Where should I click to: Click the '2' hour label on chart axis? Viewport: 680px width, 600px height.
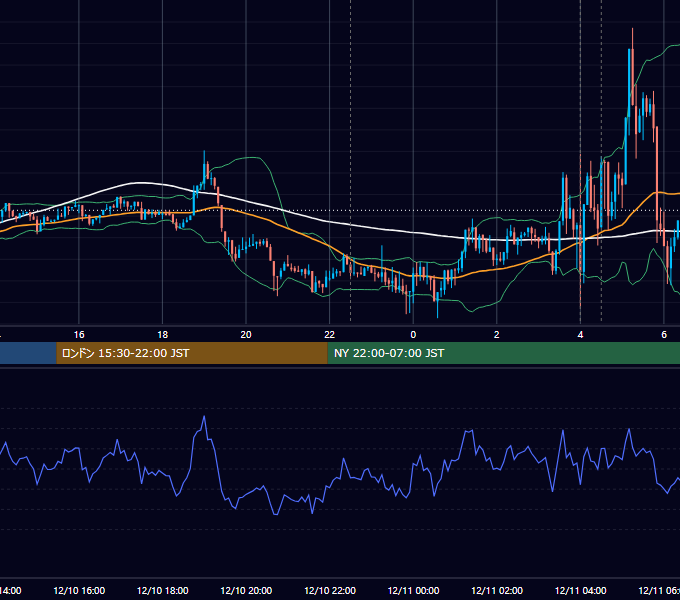497,335
